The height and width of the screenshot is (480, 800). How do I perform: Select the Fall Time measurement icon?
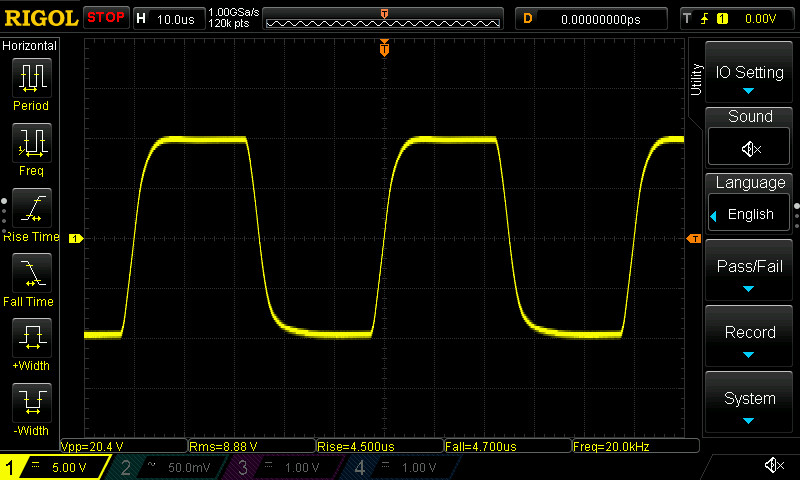[32, 273]
